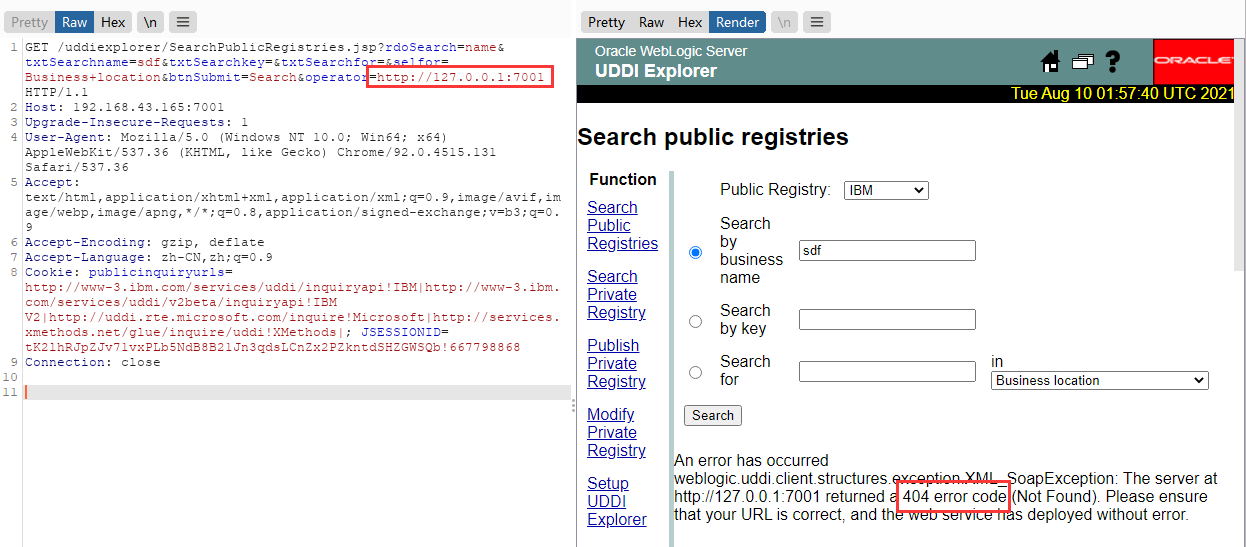The width and height of the screenshot is (1246, 547).
Task: Select the Search by business name radio
Action: pyautogui.click(x=696, y=252)
